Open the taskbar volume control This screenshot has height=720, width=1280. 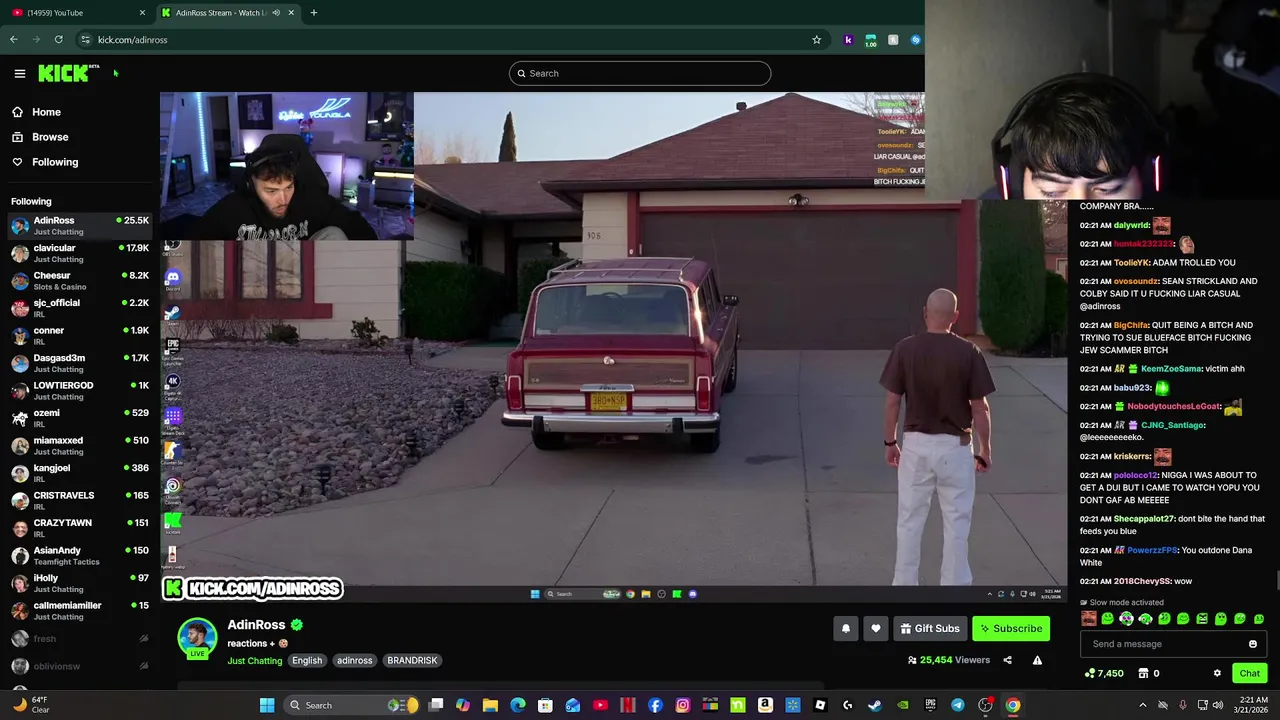(x=1218, y=705)
